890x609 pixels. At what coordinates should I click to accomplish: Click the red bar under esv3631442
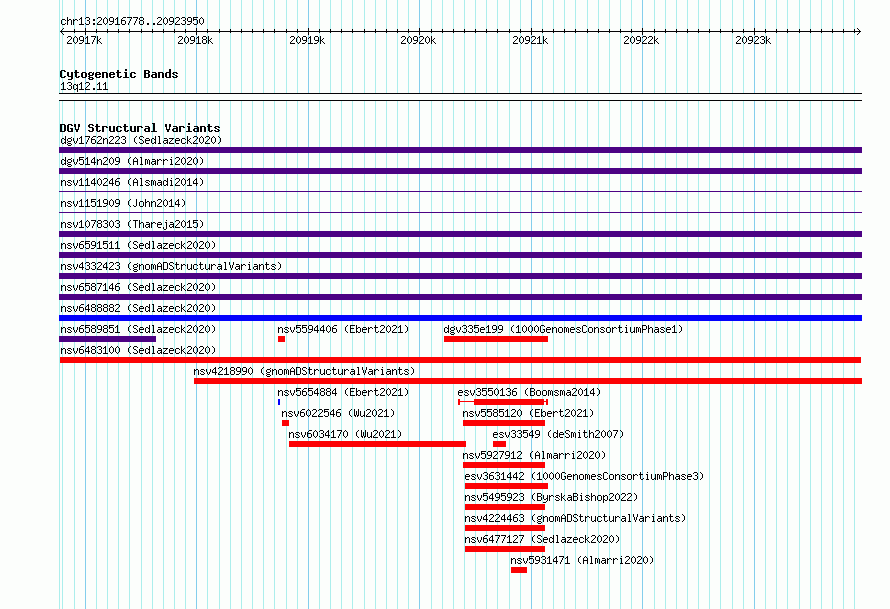pos(506,486)
